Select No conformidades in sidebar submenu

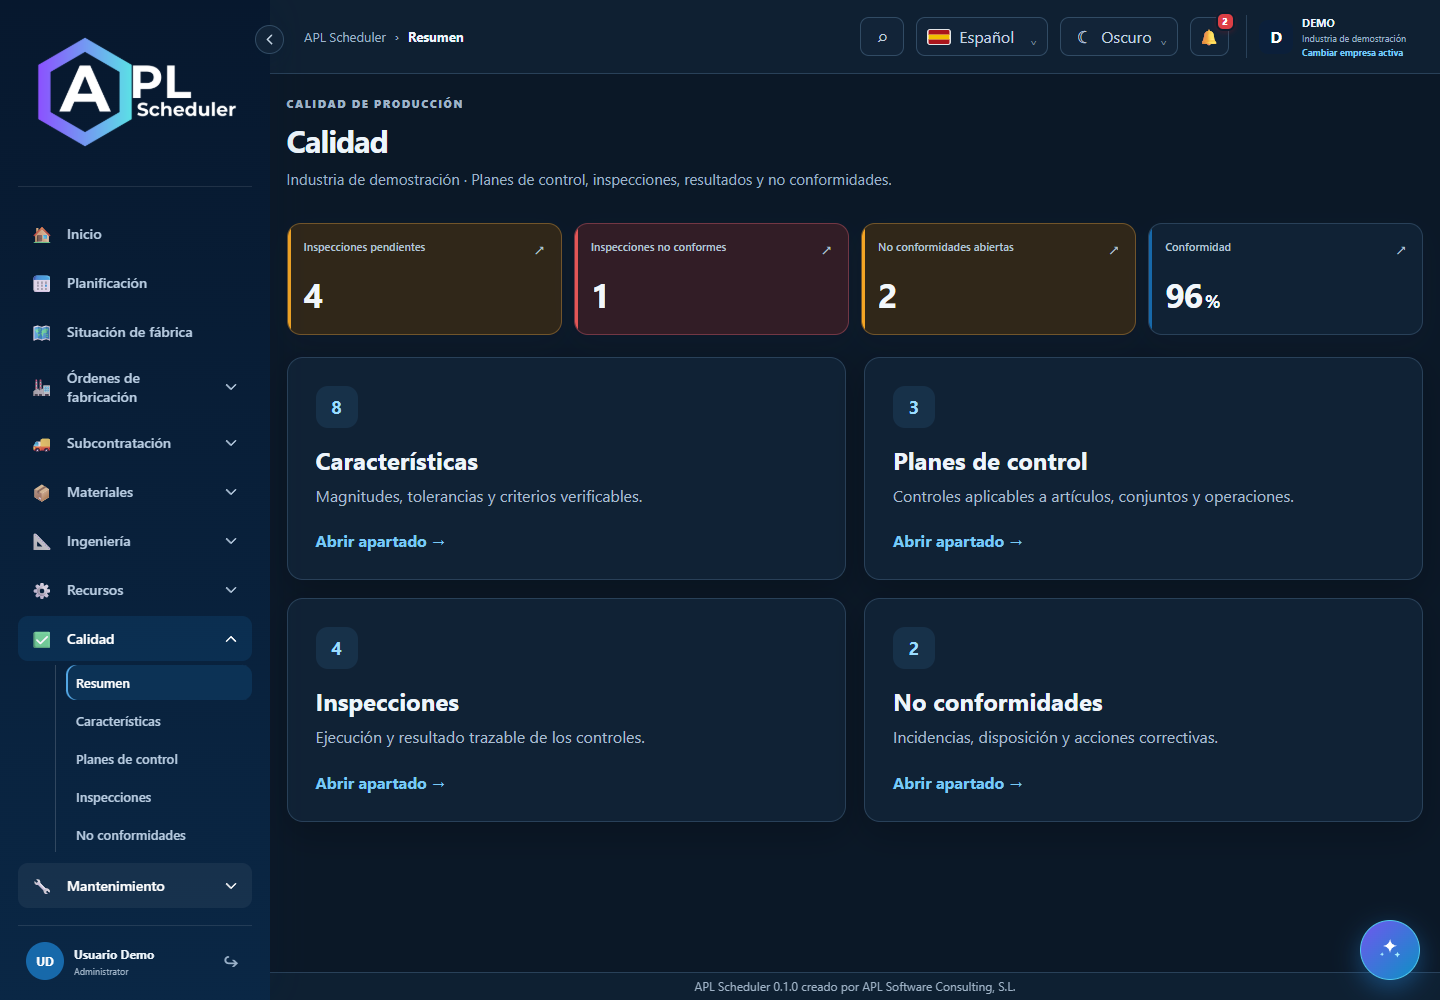coord(159,835)
